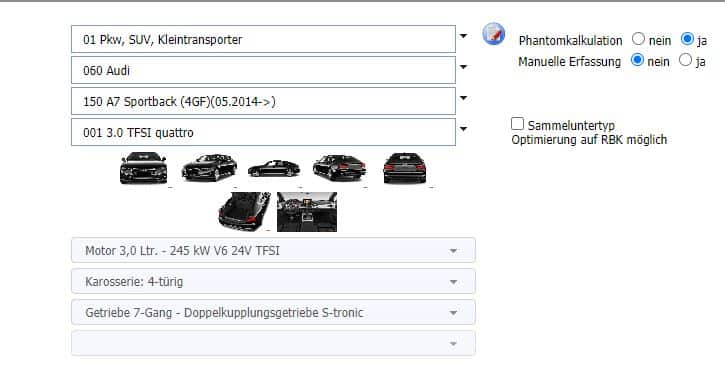Set Manuelle Erfassung to nein
Image resolution: width=725 pixels, height=390 pixels.
[x=637, y=60]
